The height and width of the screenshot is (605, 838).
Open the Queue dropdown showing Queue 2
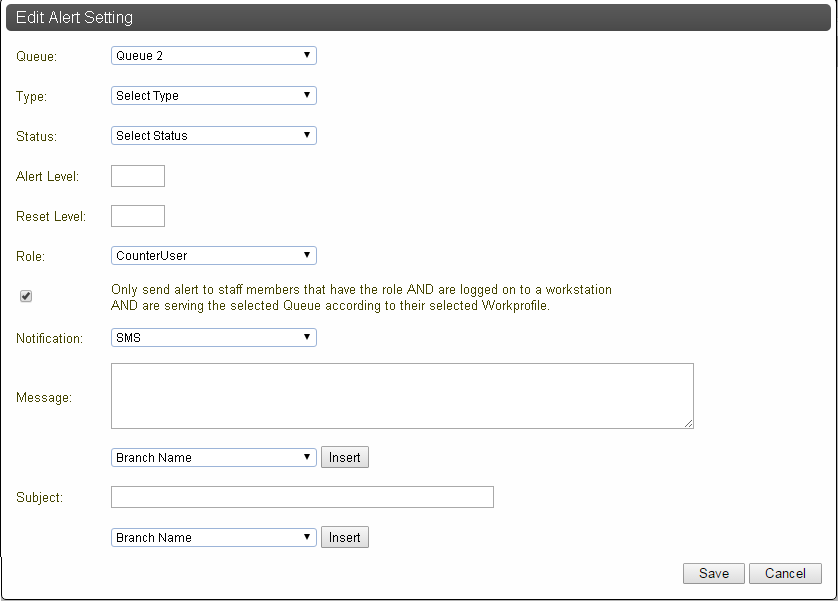coord(214,56)
